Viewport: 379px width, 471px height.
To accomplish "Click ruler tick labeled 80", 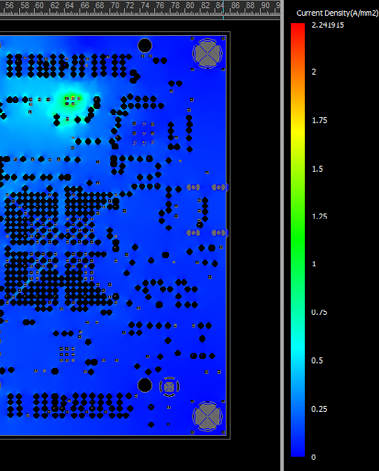I will click(190, 6).
